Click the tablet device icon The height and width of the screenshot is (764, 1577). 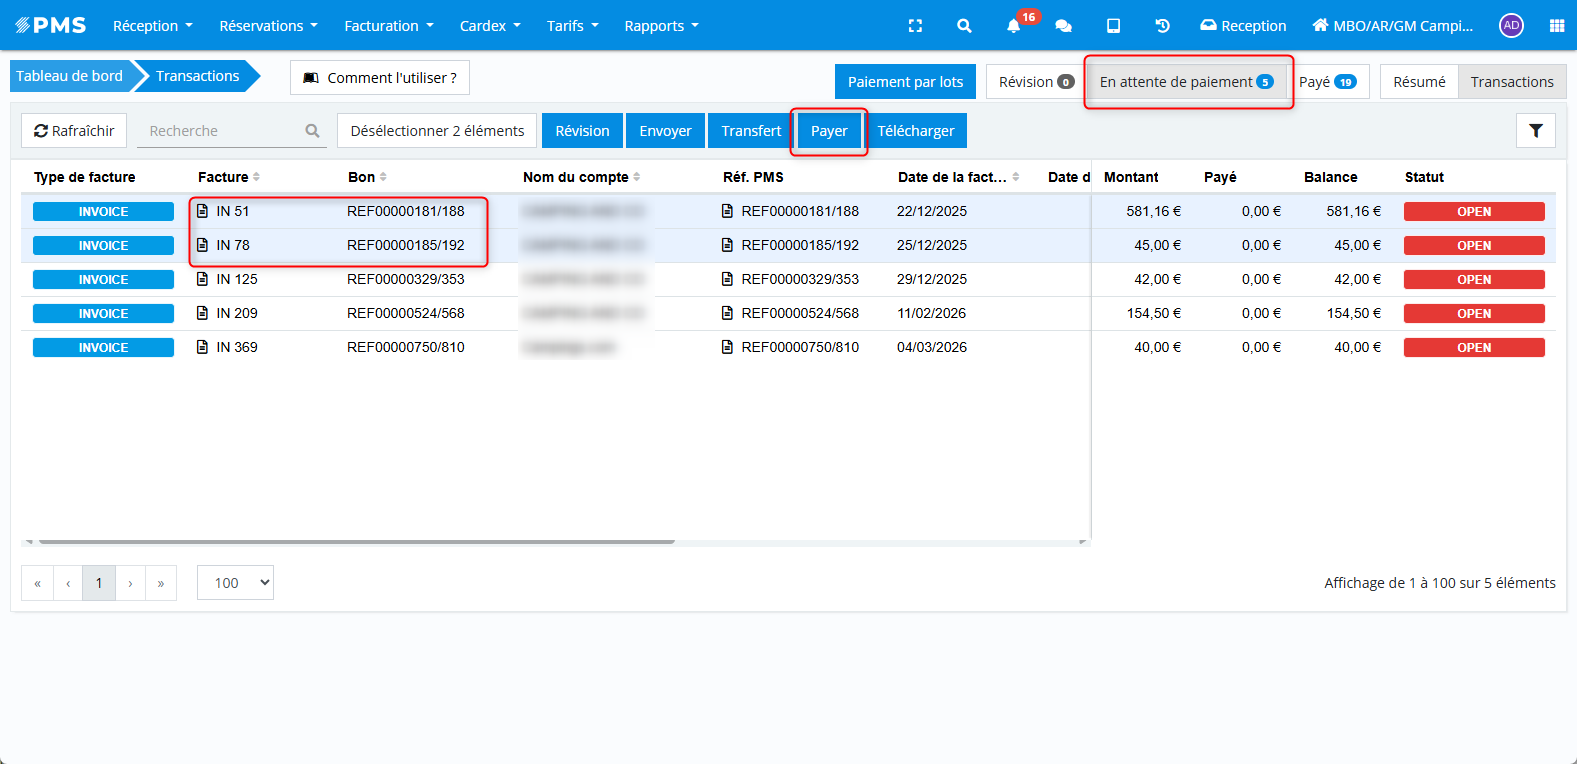(x=1113, y=26)
